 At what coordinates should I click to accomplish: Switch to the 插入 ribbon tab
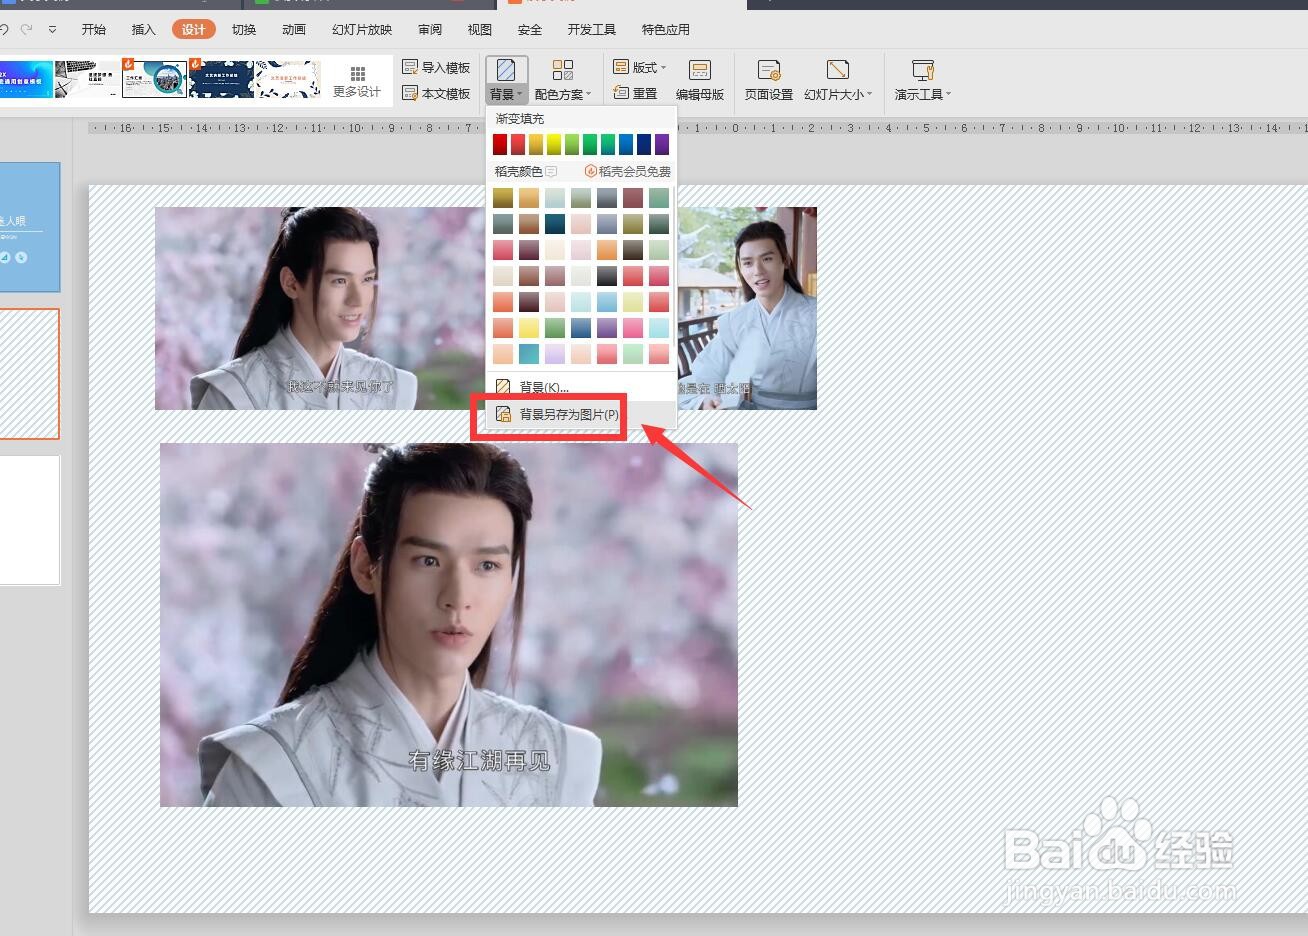click(x=144, y=29)
